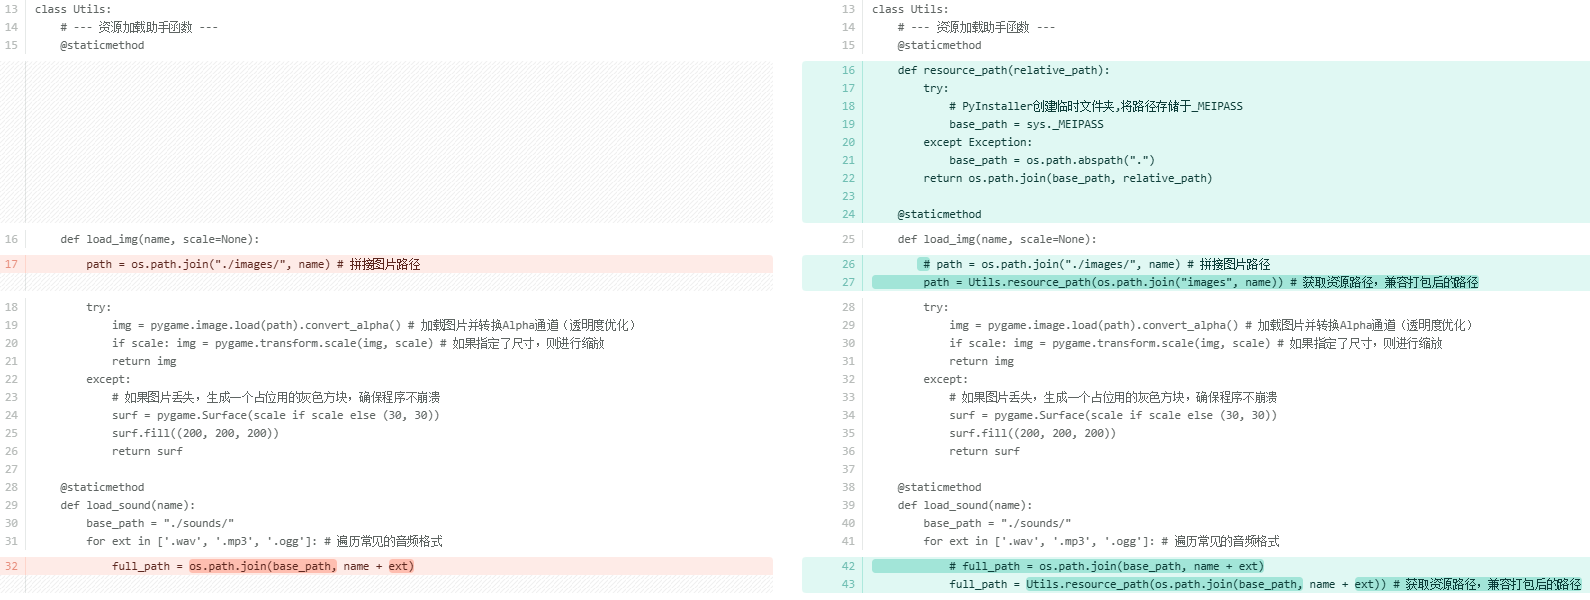This screenshot has height=600, width=1590.
Task: Click 'class Utils:' in the left pane
Action: 73,9
